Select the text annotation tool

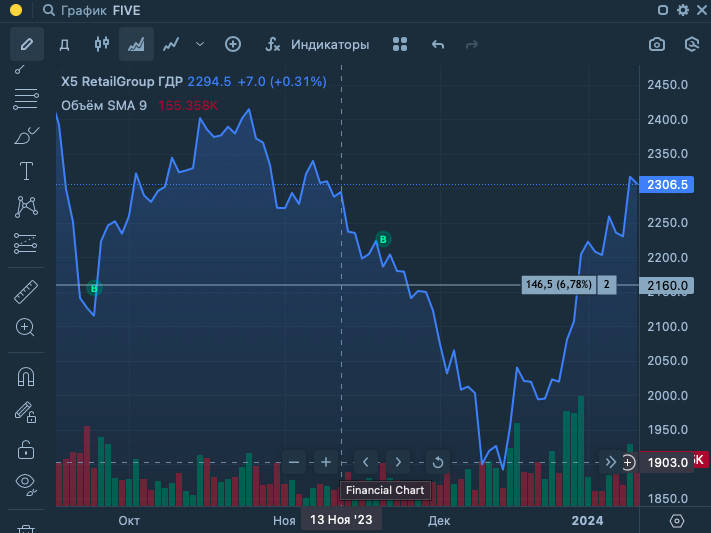[x=26, y=171]
